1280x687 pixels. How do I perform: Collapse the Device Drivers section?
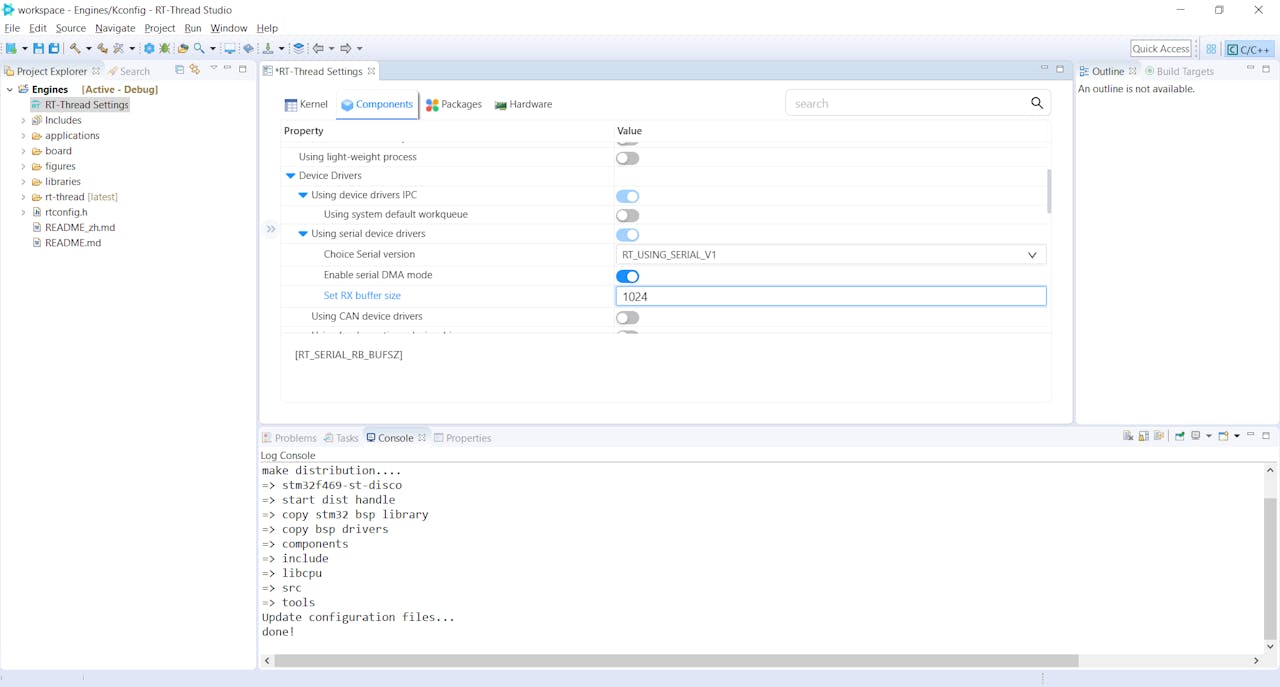tap(291, 176)
